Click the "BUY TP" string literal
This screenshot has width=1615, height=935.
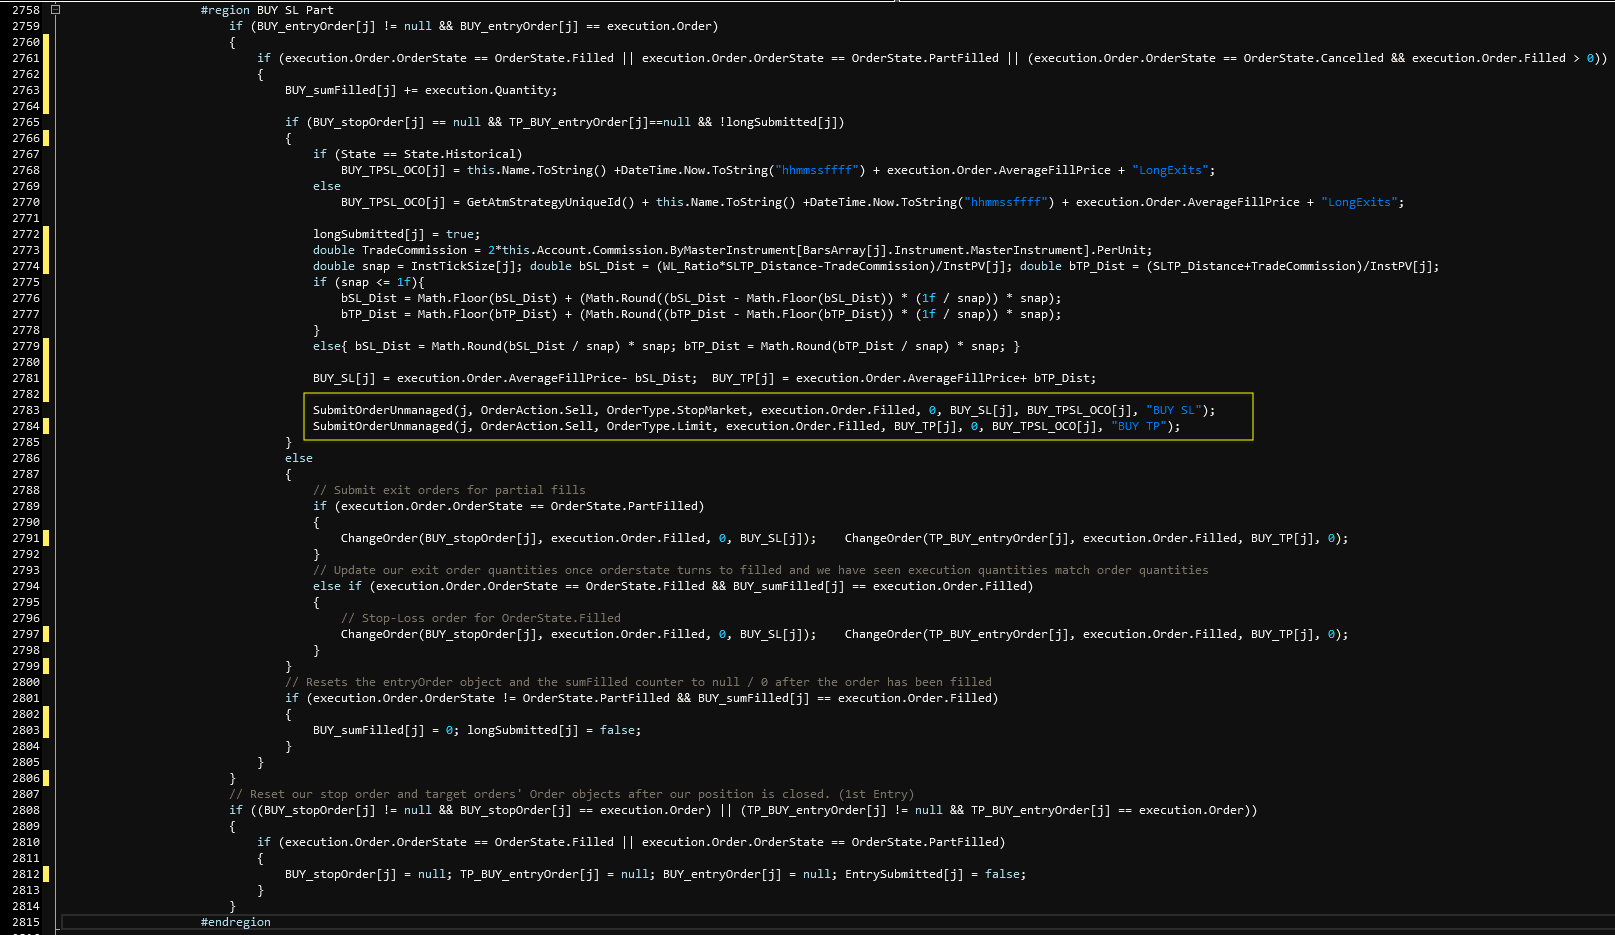click(x=1139, y=425)
